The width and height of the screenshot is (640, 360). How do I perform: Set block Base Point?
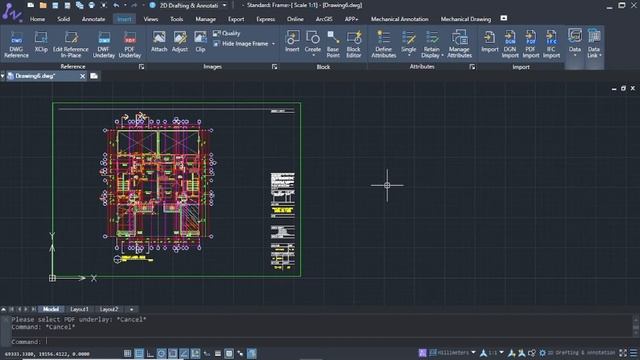tap(333, 44)
